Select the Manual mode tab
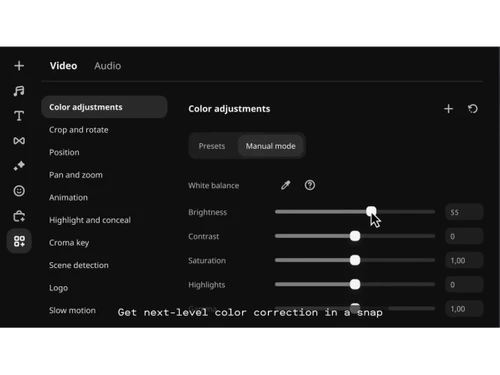The image size is (500, 375). (x=270, y=146)
